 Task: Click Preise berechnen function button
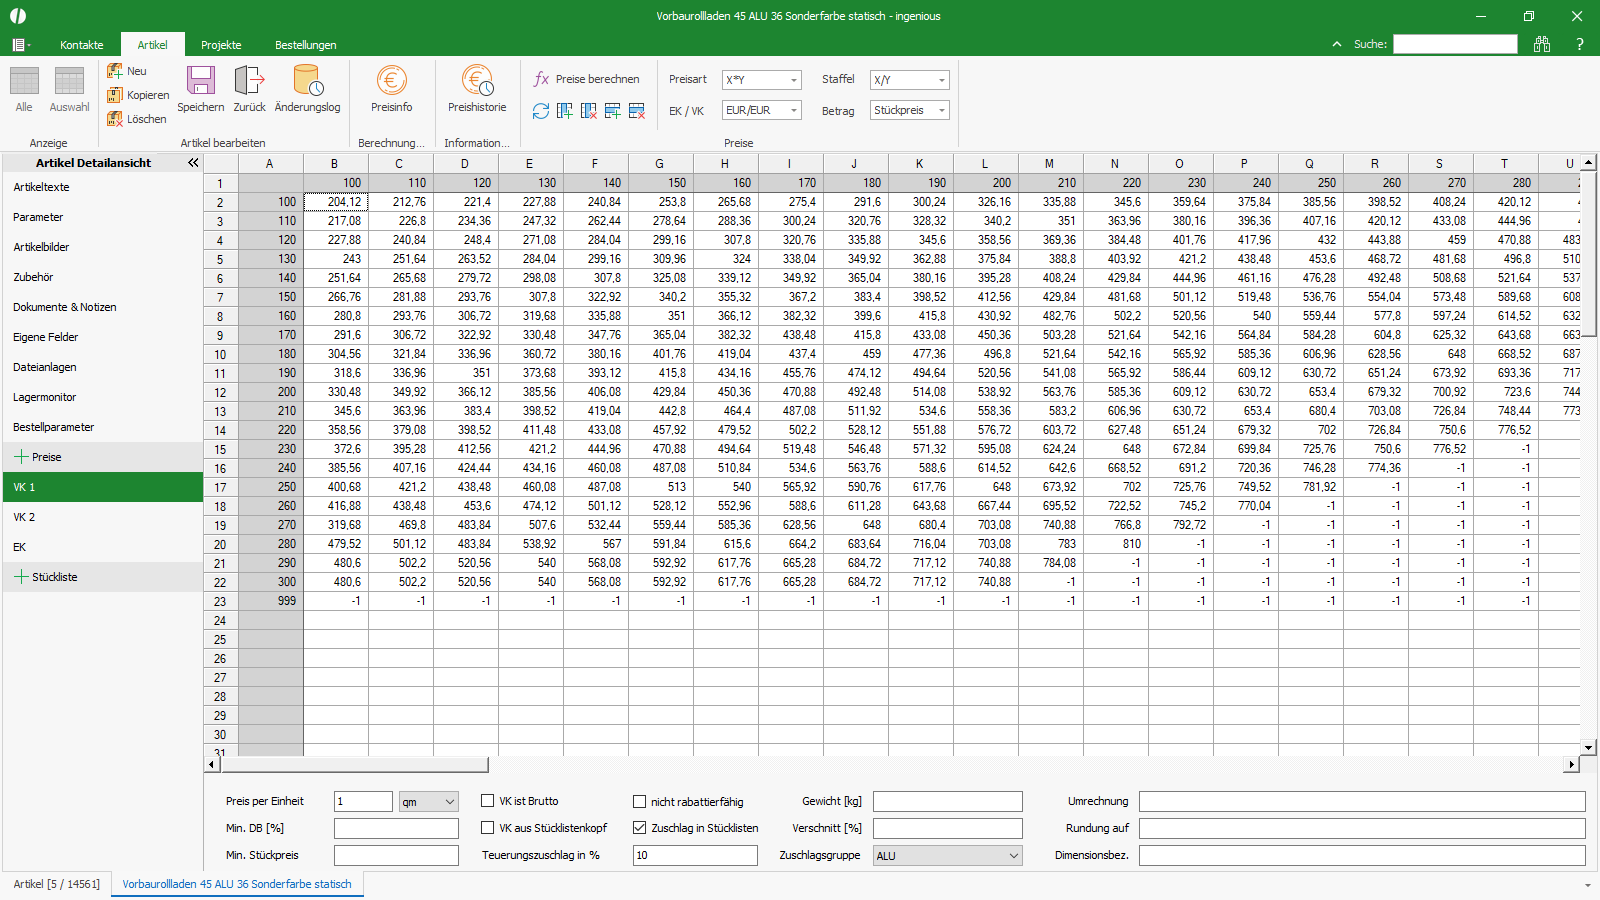coord(586,79)
